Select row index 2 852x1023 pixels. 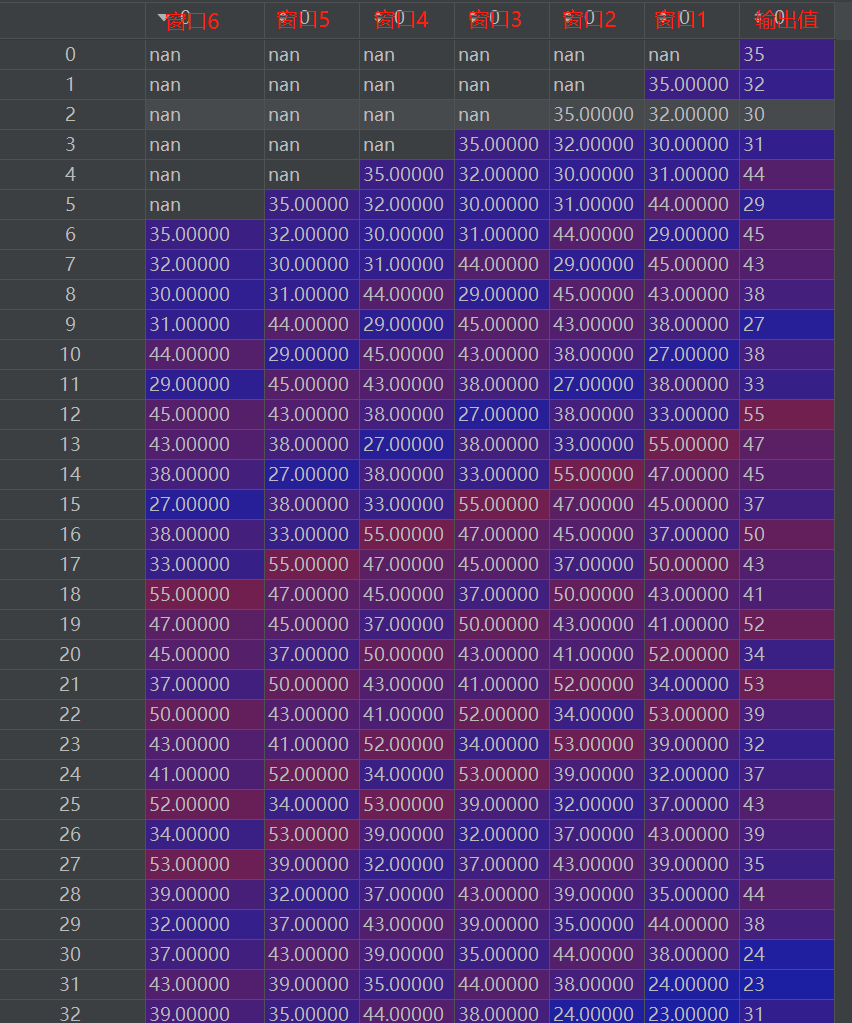[x=71, y=114]
